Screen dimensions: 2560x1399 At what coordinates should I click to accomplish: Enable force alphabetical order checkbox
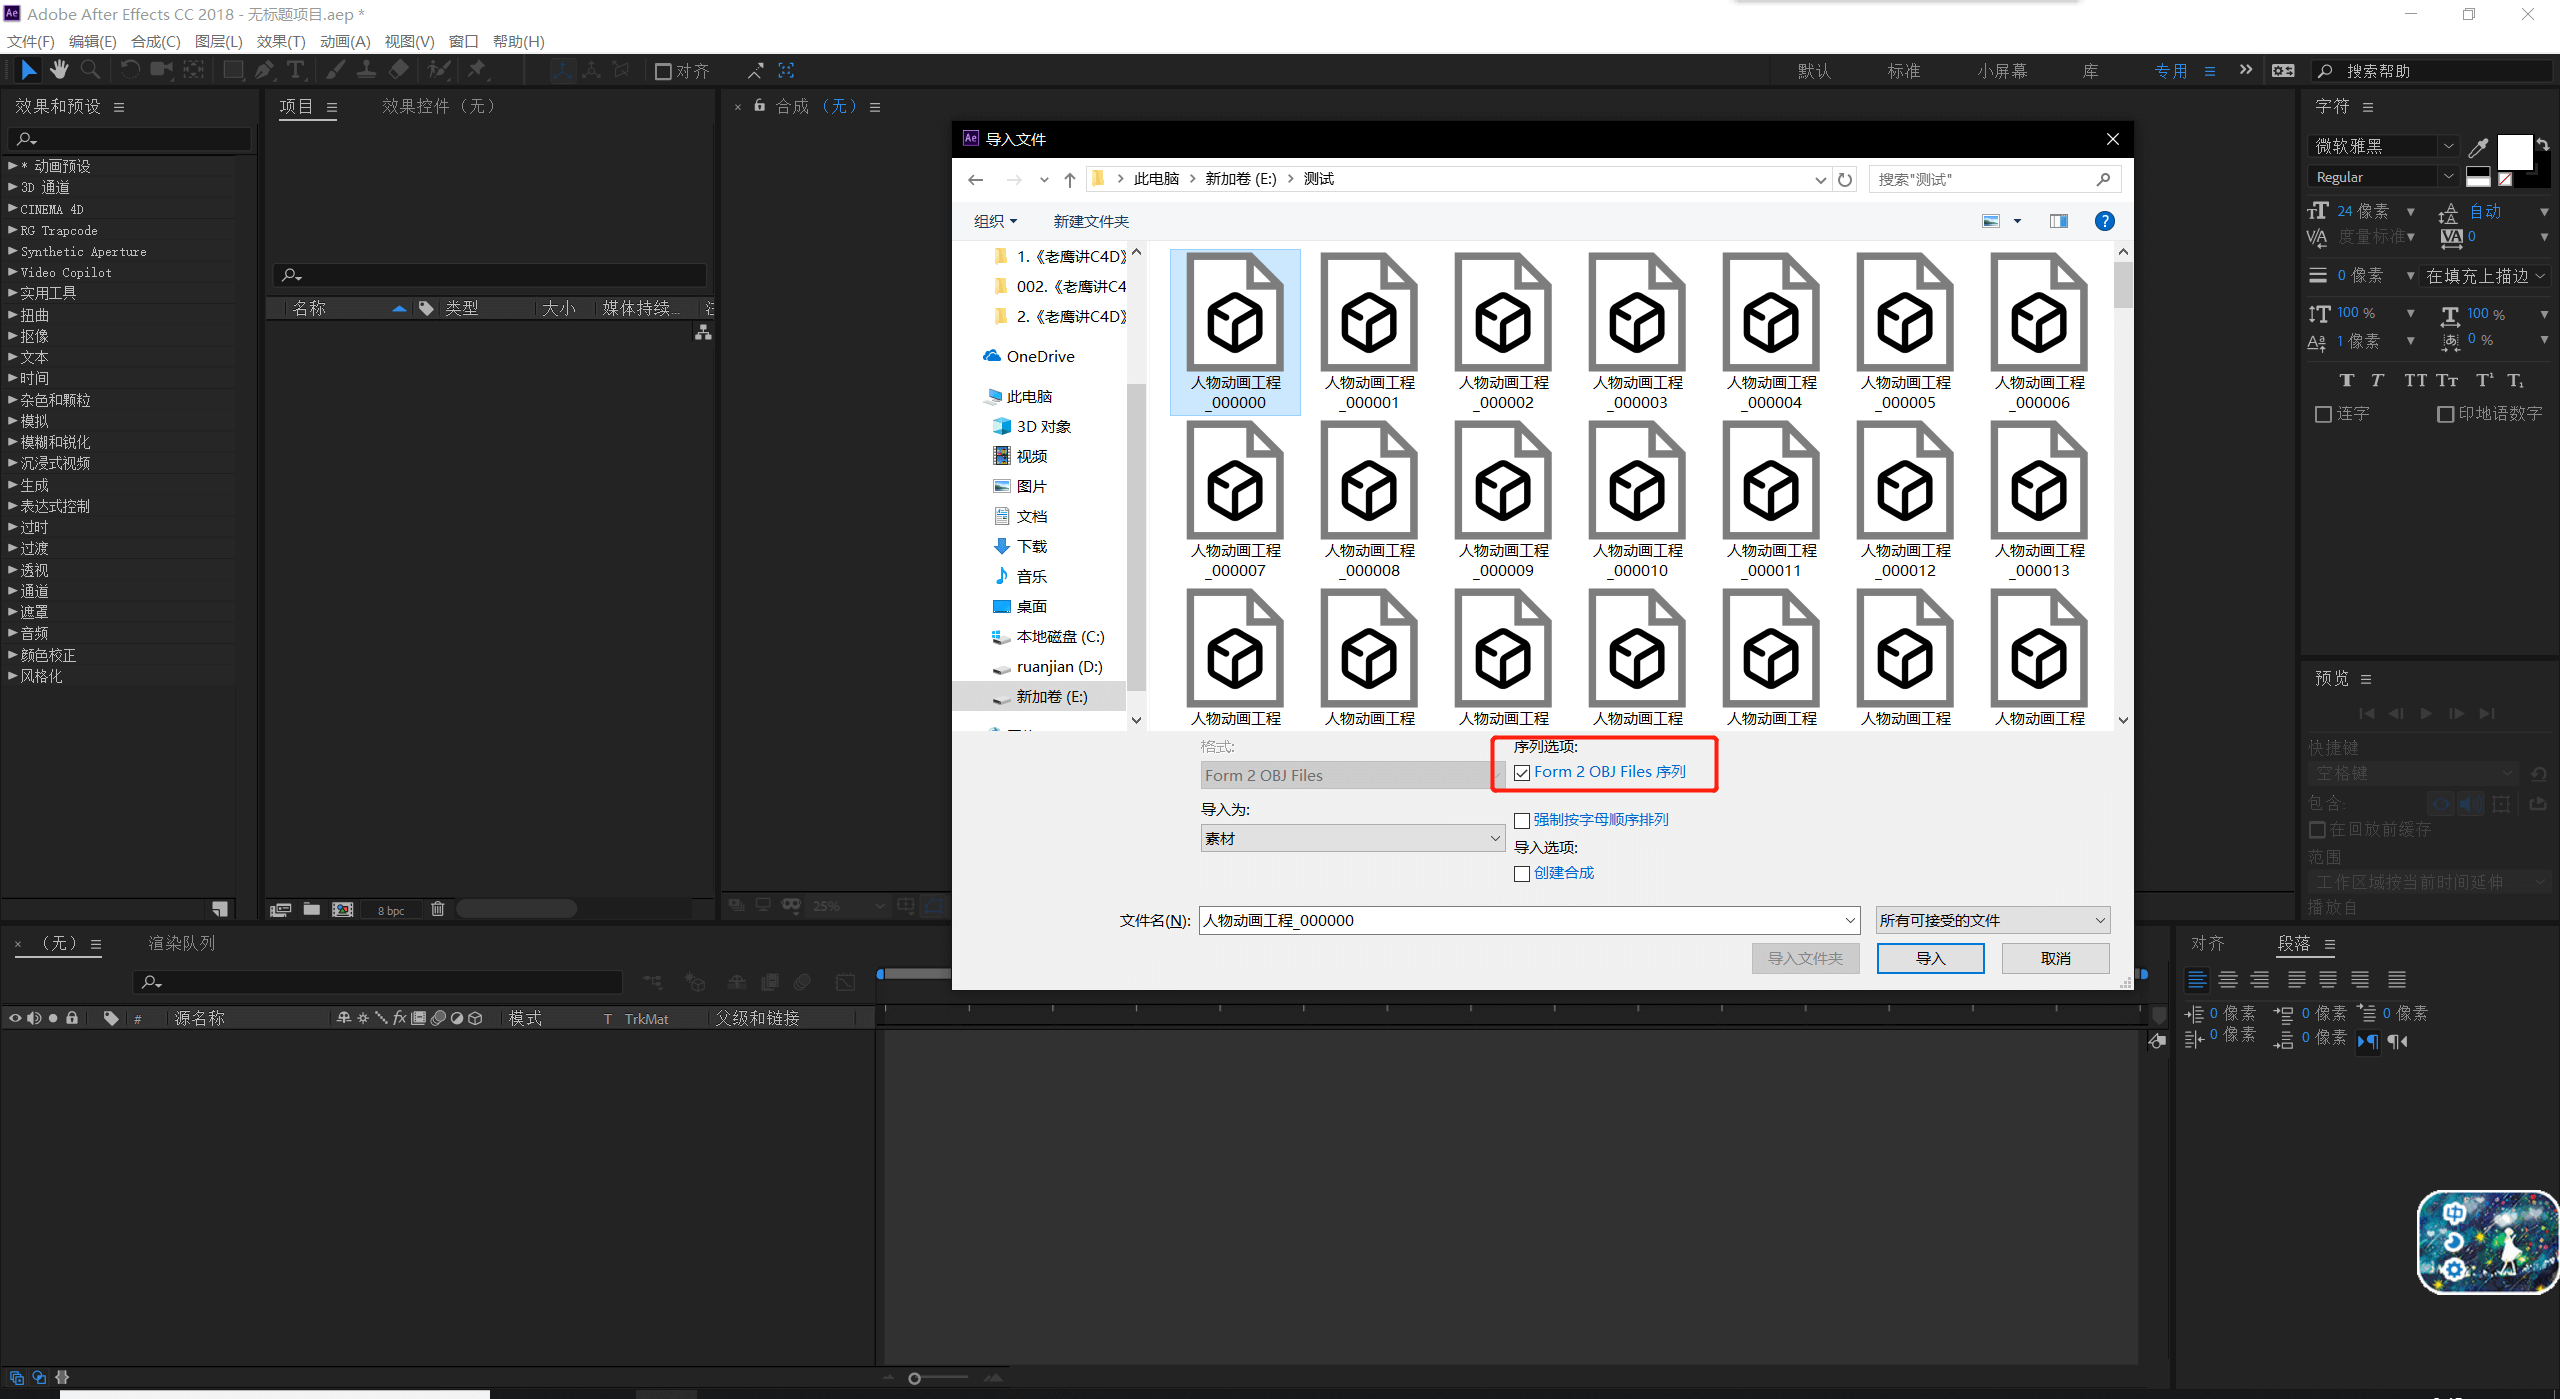[1522, 821]
